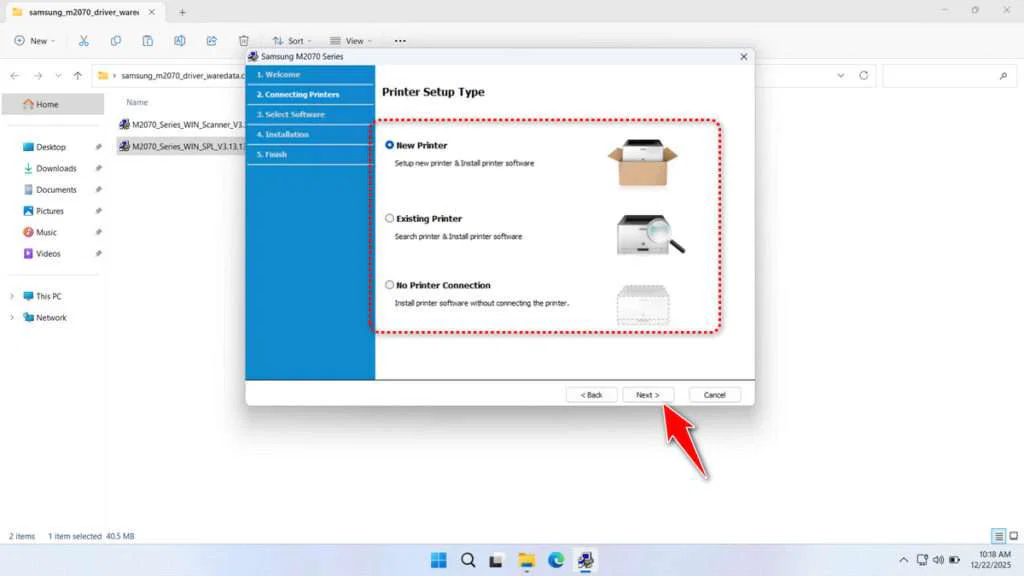Choose the Existing Printer option
Screen dimensions: 1024x576
click(x=390, y=218)
